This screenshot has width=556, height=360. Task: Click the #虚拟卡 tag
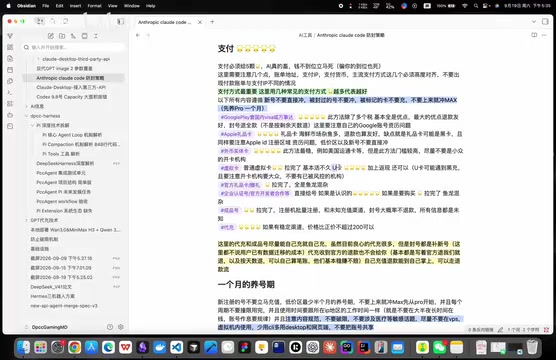click(x=229, y=168)
